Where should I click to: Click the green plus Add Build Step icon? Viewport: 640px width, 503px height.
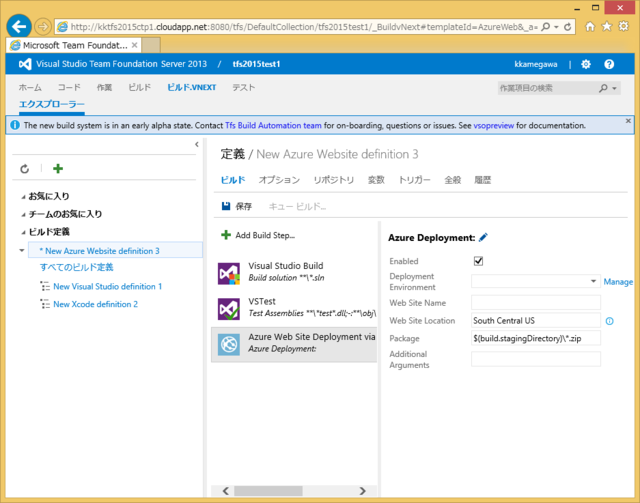click(226, 235)
